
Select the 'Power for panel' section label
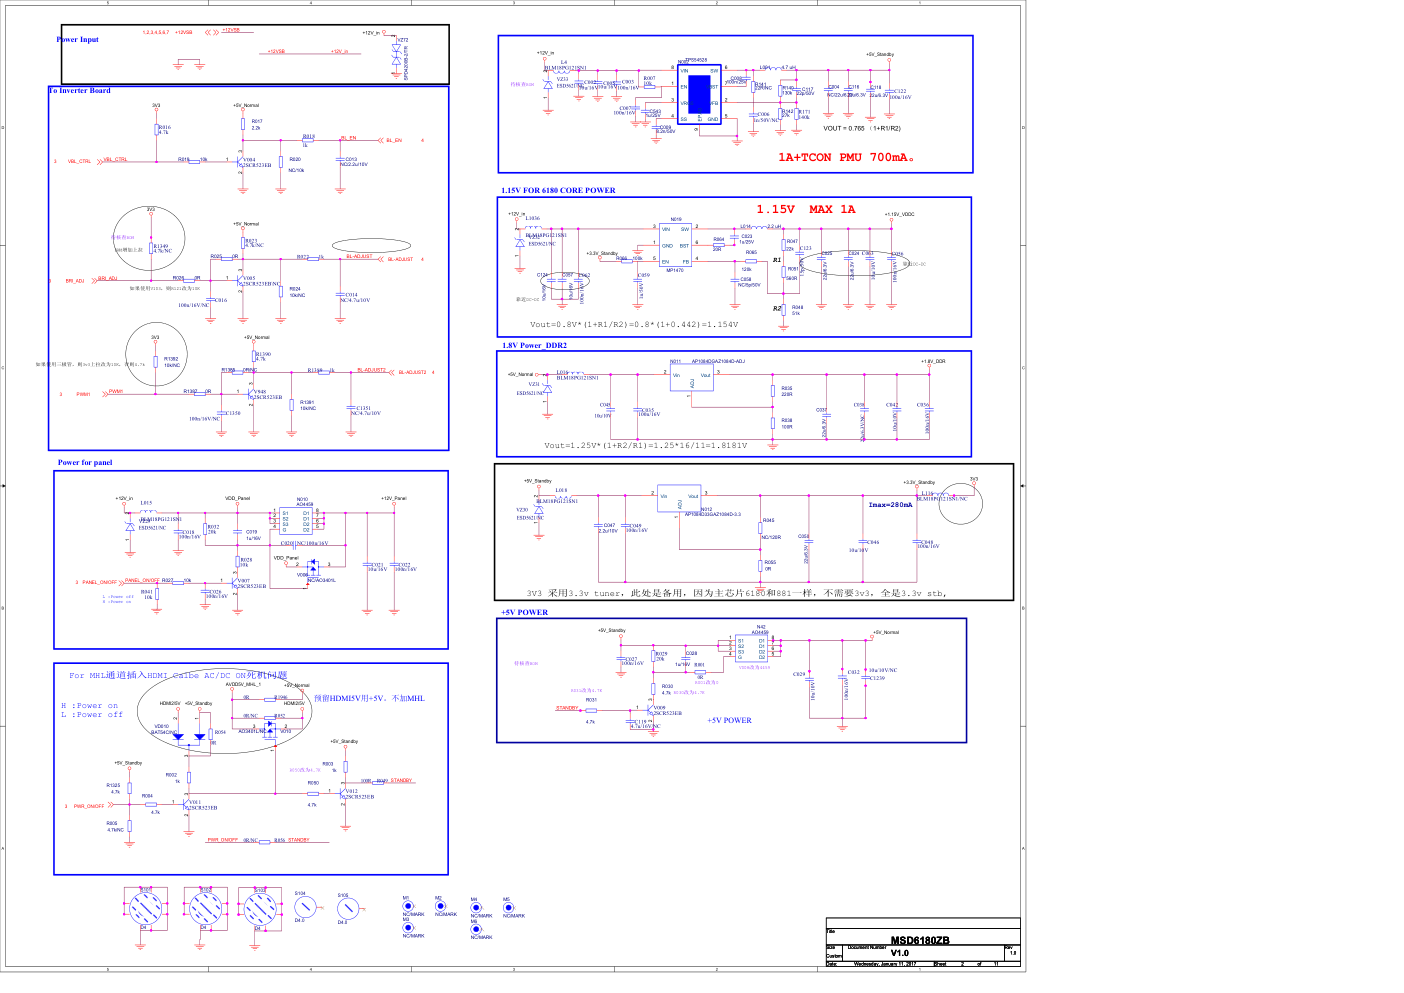[x=85, y=462]
